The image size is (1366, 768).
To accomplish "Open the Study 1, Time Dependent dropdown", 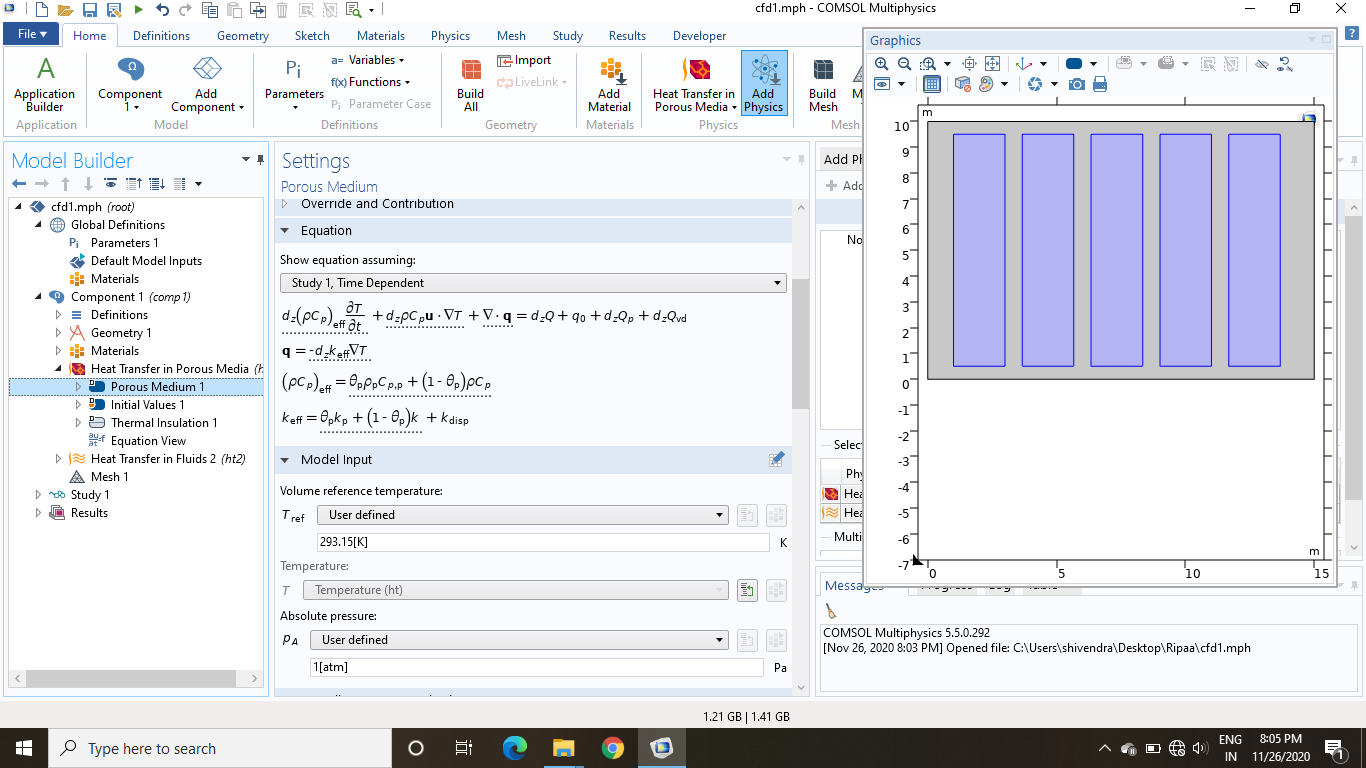I will pos(533,283).
